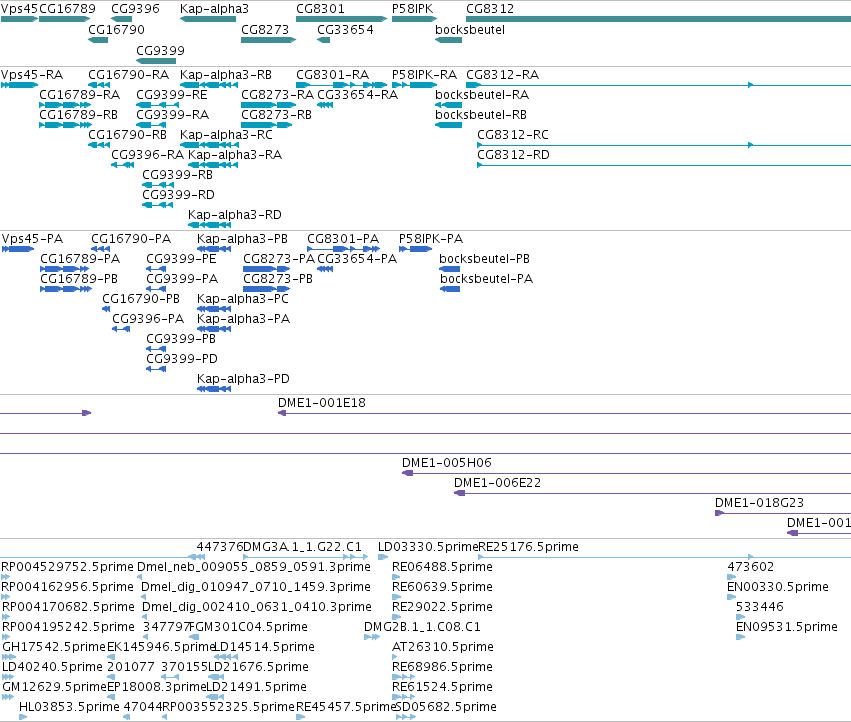Select the Kap-alpha3-PB protein label
The width and height of the screenshot is (851, 722).
click(x=243, y=239)
